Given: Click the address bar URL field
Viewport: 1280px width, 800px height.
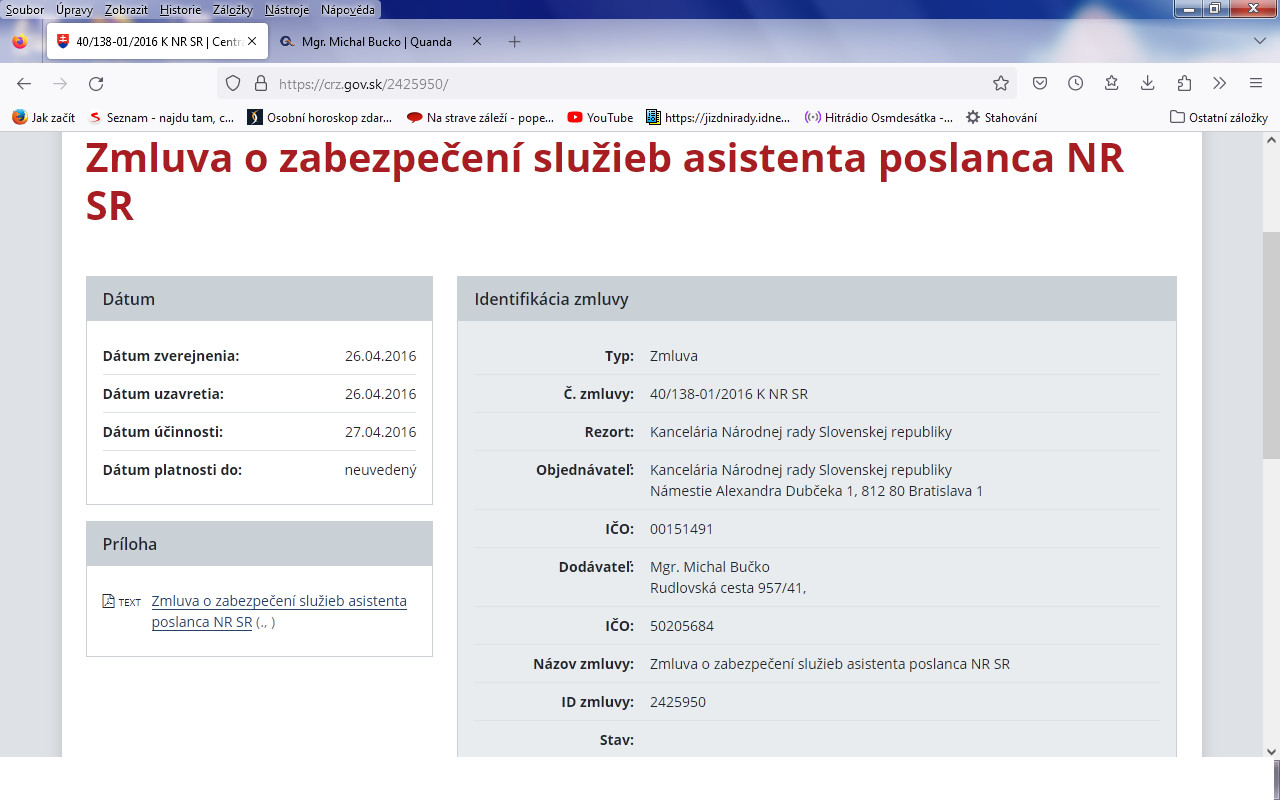Looking at the screenshot, I should point(600,84).
